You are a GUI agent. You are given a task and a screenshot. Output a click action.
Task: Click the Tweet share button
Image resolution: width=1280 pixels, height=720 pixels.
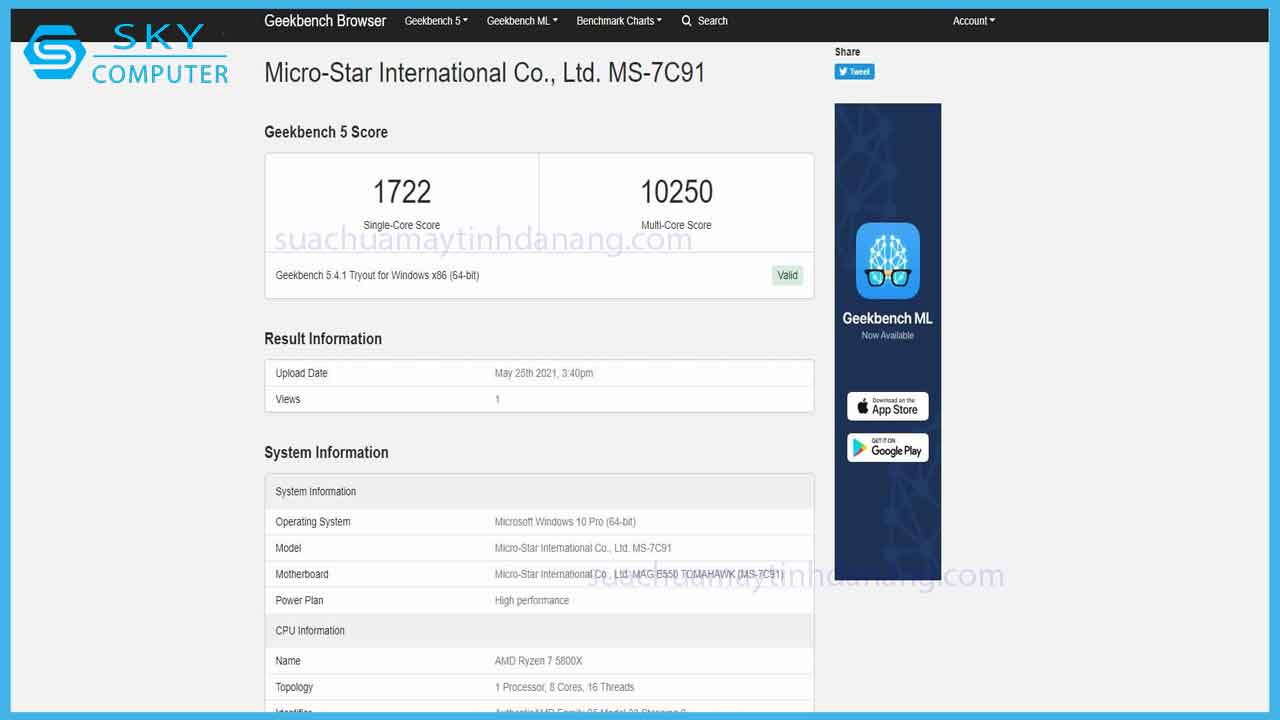pos(854,72)
